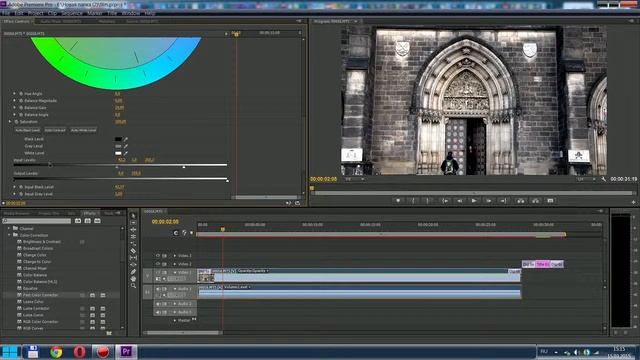Screen dimensions: 640x360
Task: Select the Track Select tool
Action: tap(133, 222)
